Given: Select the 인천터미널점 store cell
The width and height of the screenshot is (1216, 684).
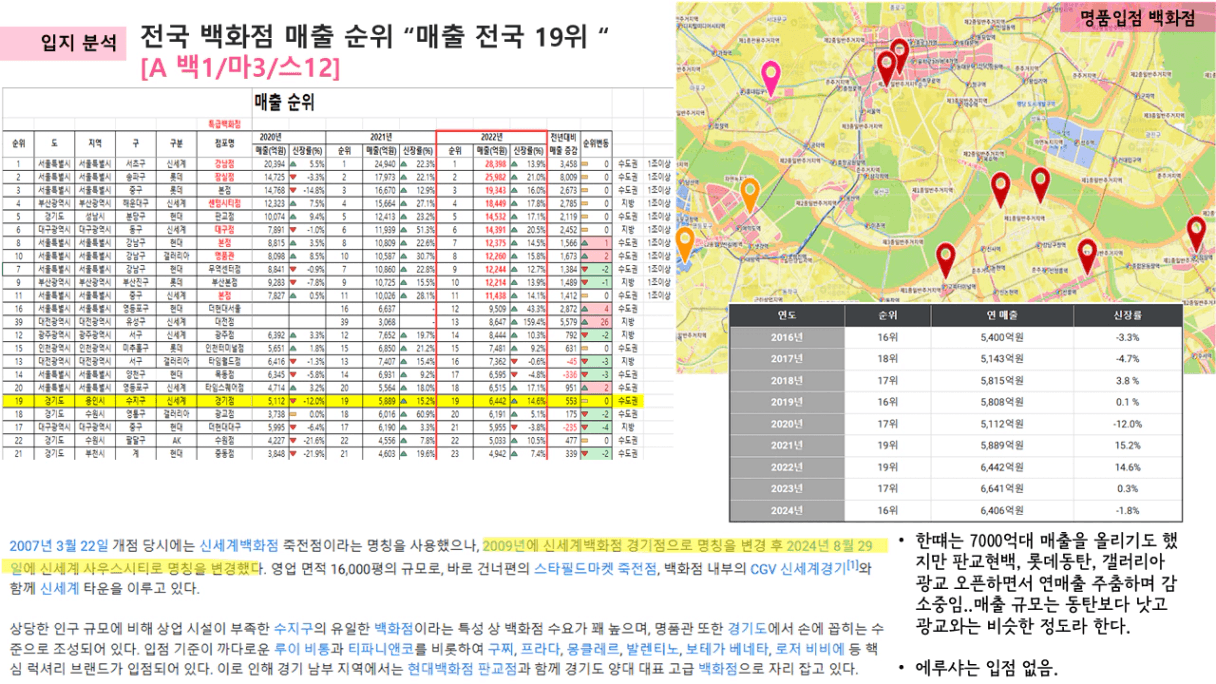Looking at the screenshot, I should pyautogui.click(x=225, y=348).
